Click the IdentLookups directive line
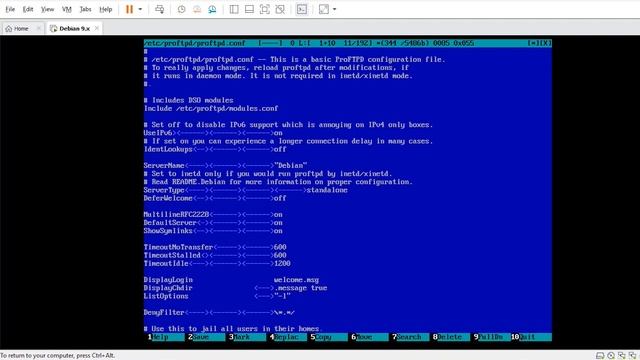This screenshot has height=360, width=640. (215, 149)
